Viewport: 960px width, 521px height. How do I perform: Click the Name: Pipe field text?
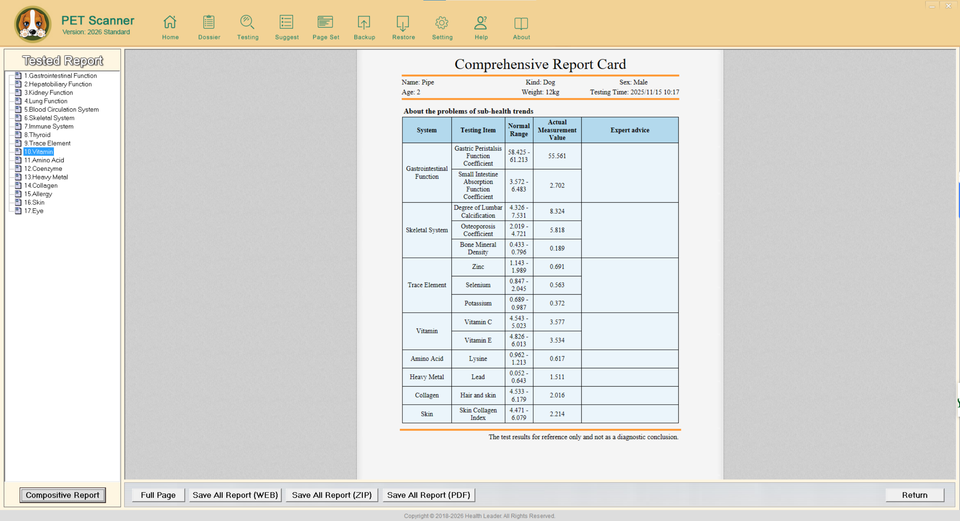point(418,82)
